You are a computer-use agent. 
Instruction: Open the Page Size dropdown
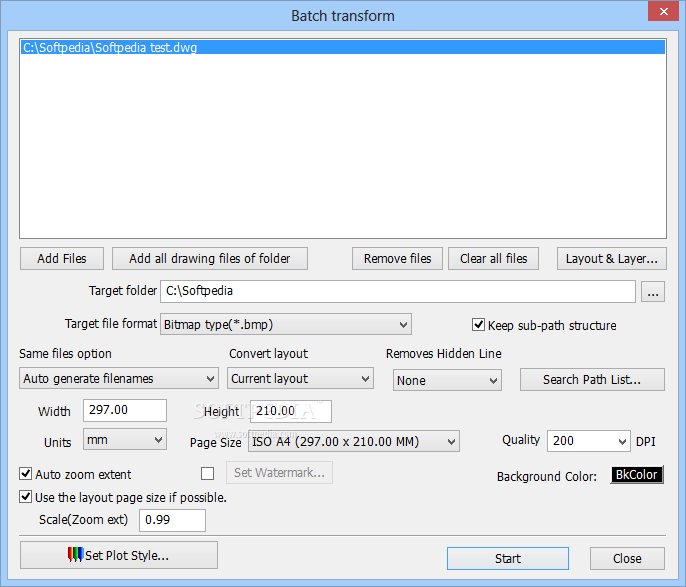(354, 441)
